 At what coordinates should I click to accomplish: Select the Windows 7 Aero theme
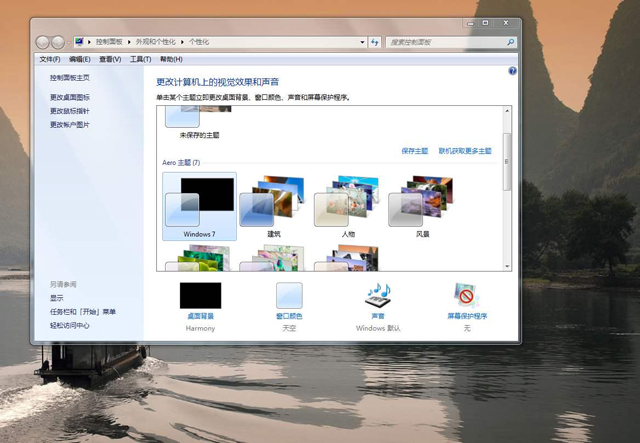point(200,205)
